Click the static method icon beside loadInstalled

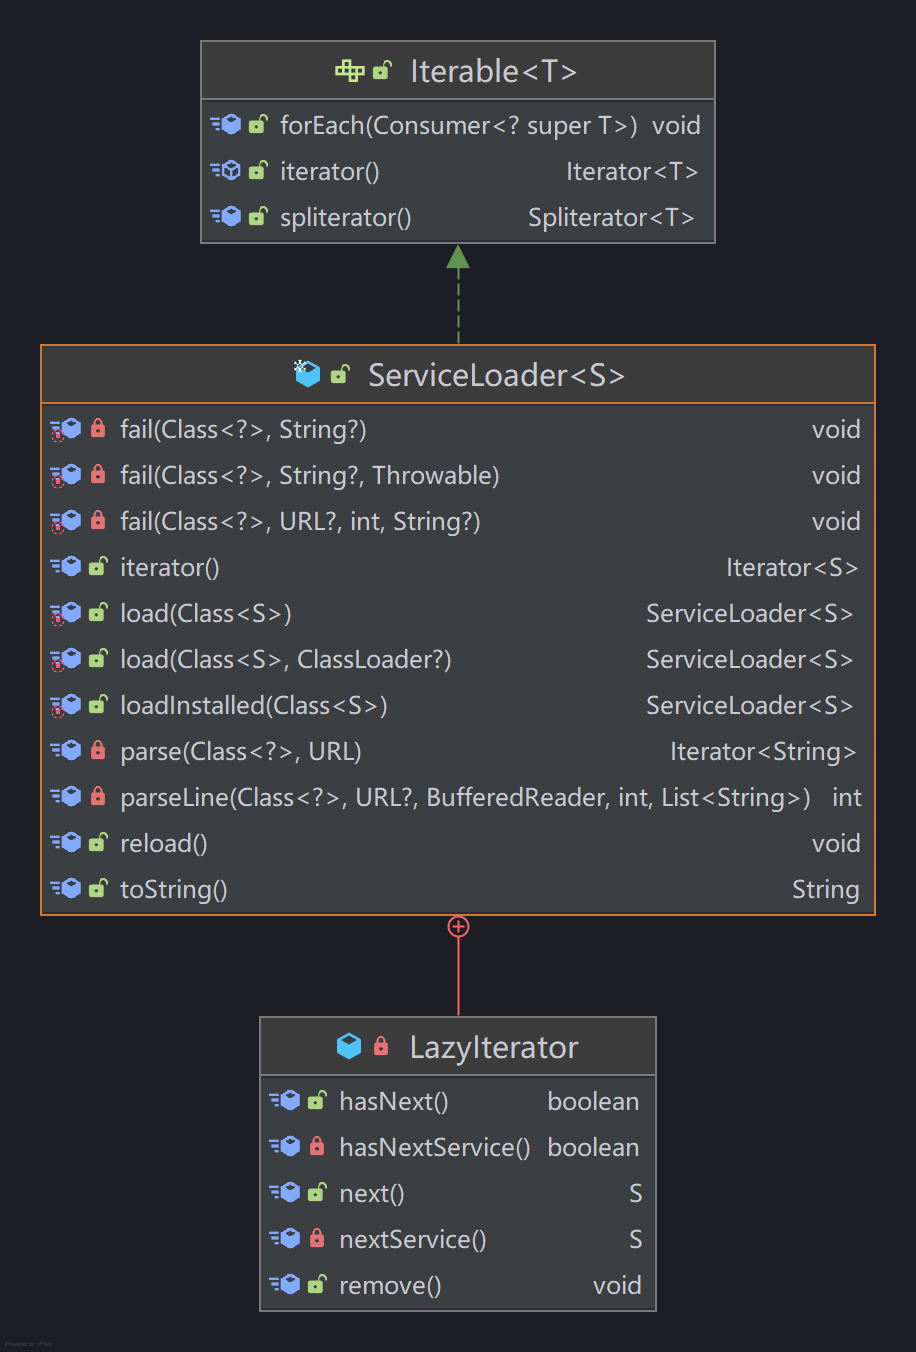66,705
